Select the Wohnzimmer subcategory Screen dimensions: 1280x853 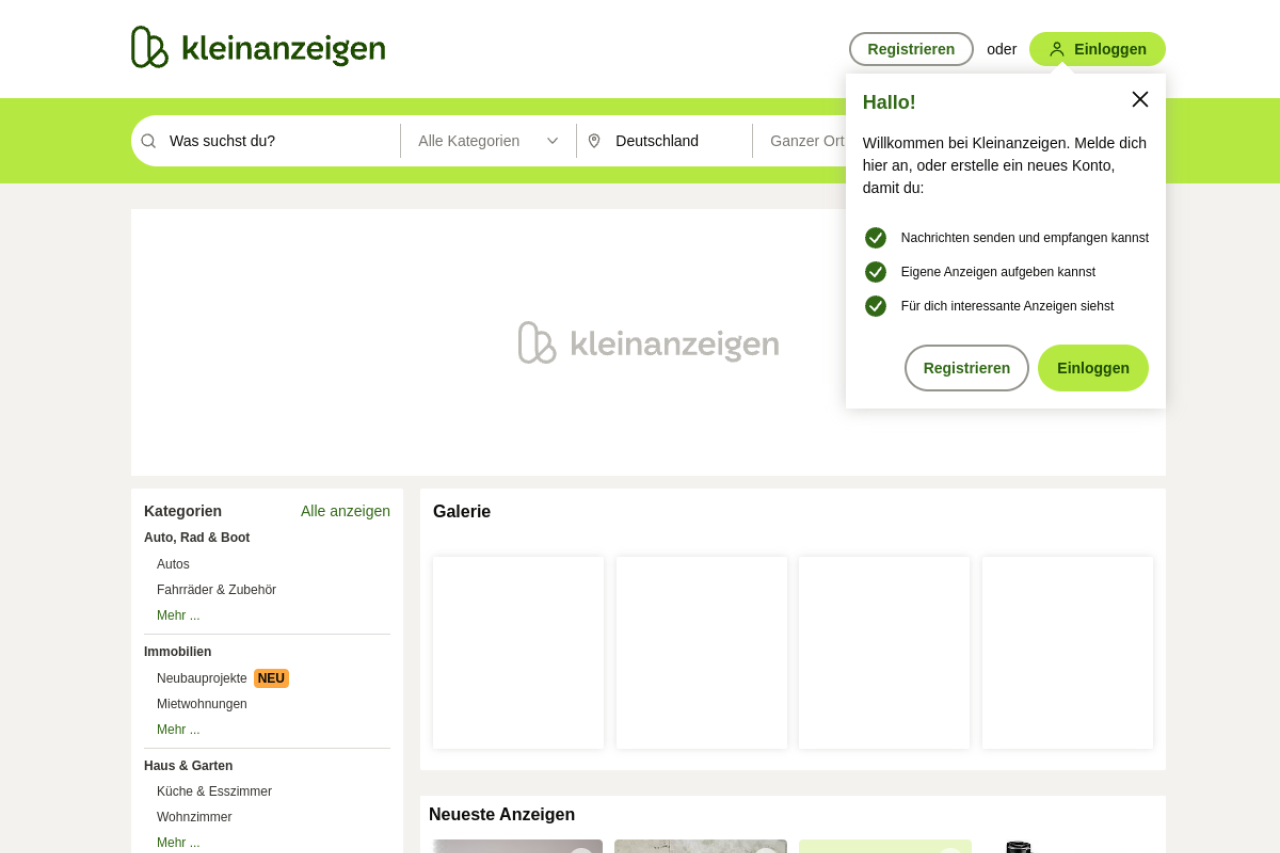[194, 817]
